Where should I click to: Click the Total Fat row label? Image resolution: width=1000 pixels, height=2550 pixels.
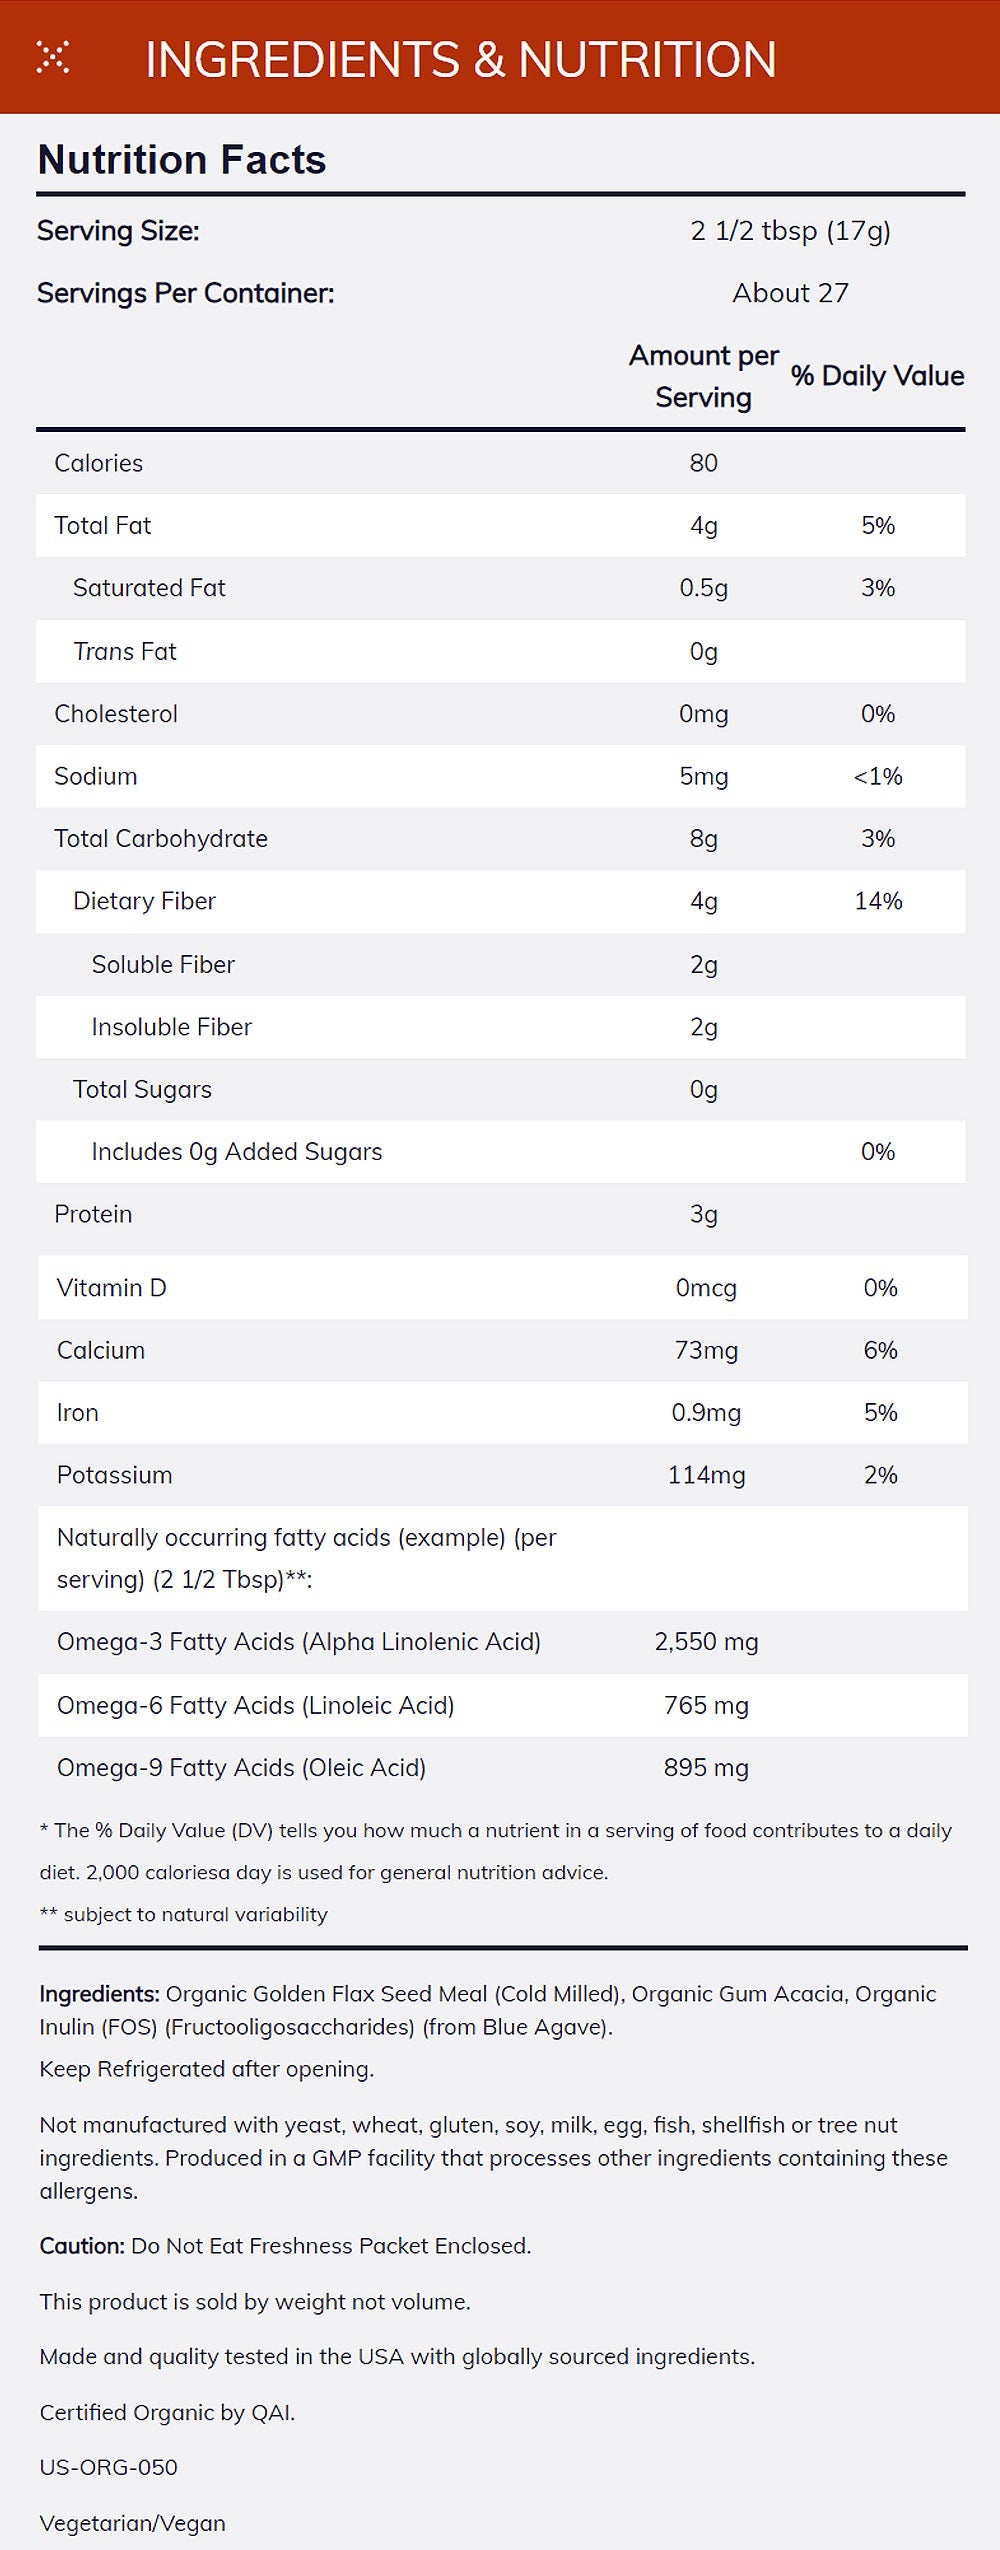pos(102,526)
